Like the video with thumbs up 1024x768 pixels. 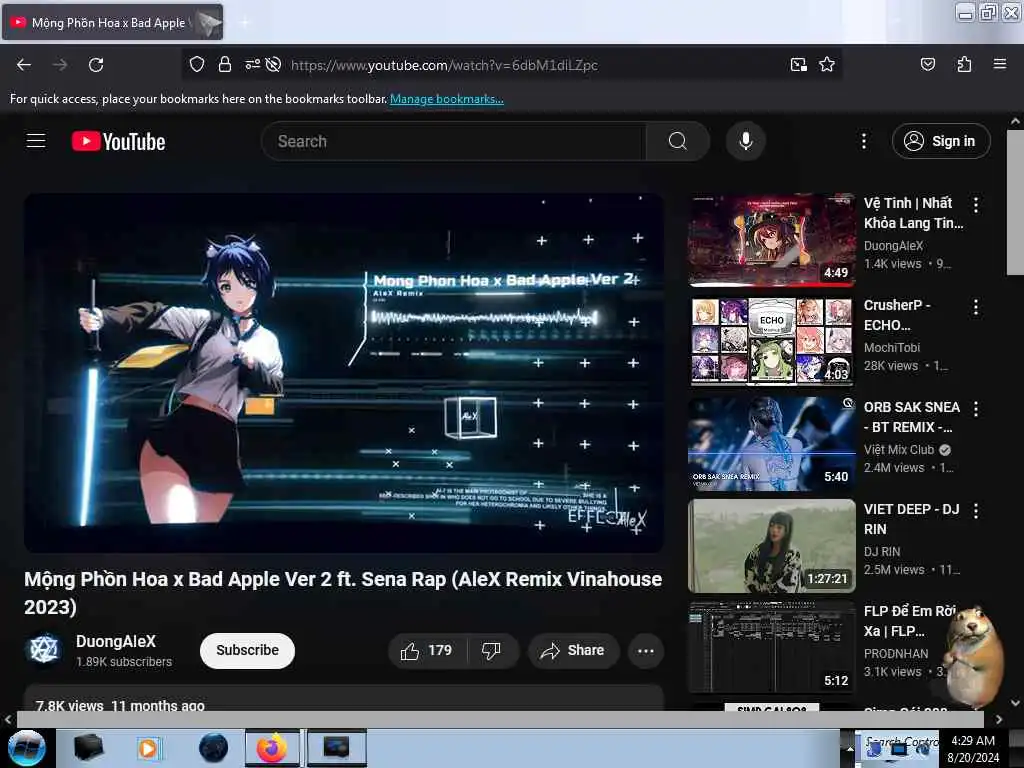click(x=427, y=650)
